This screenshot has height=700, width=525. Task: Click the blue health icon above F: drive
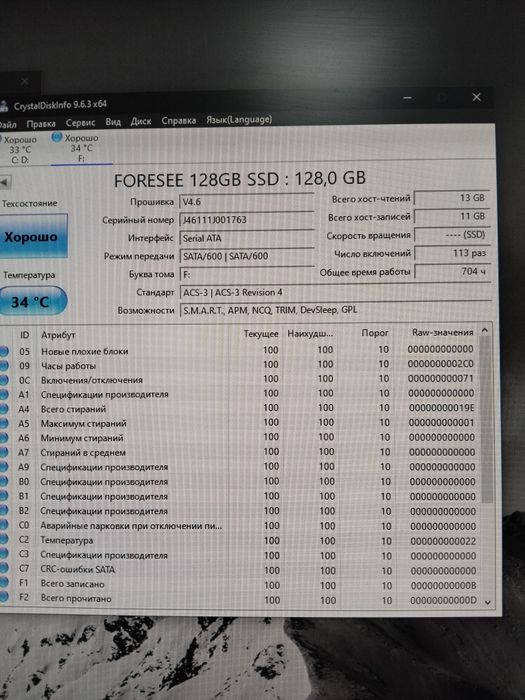click(x=57, y=137)
